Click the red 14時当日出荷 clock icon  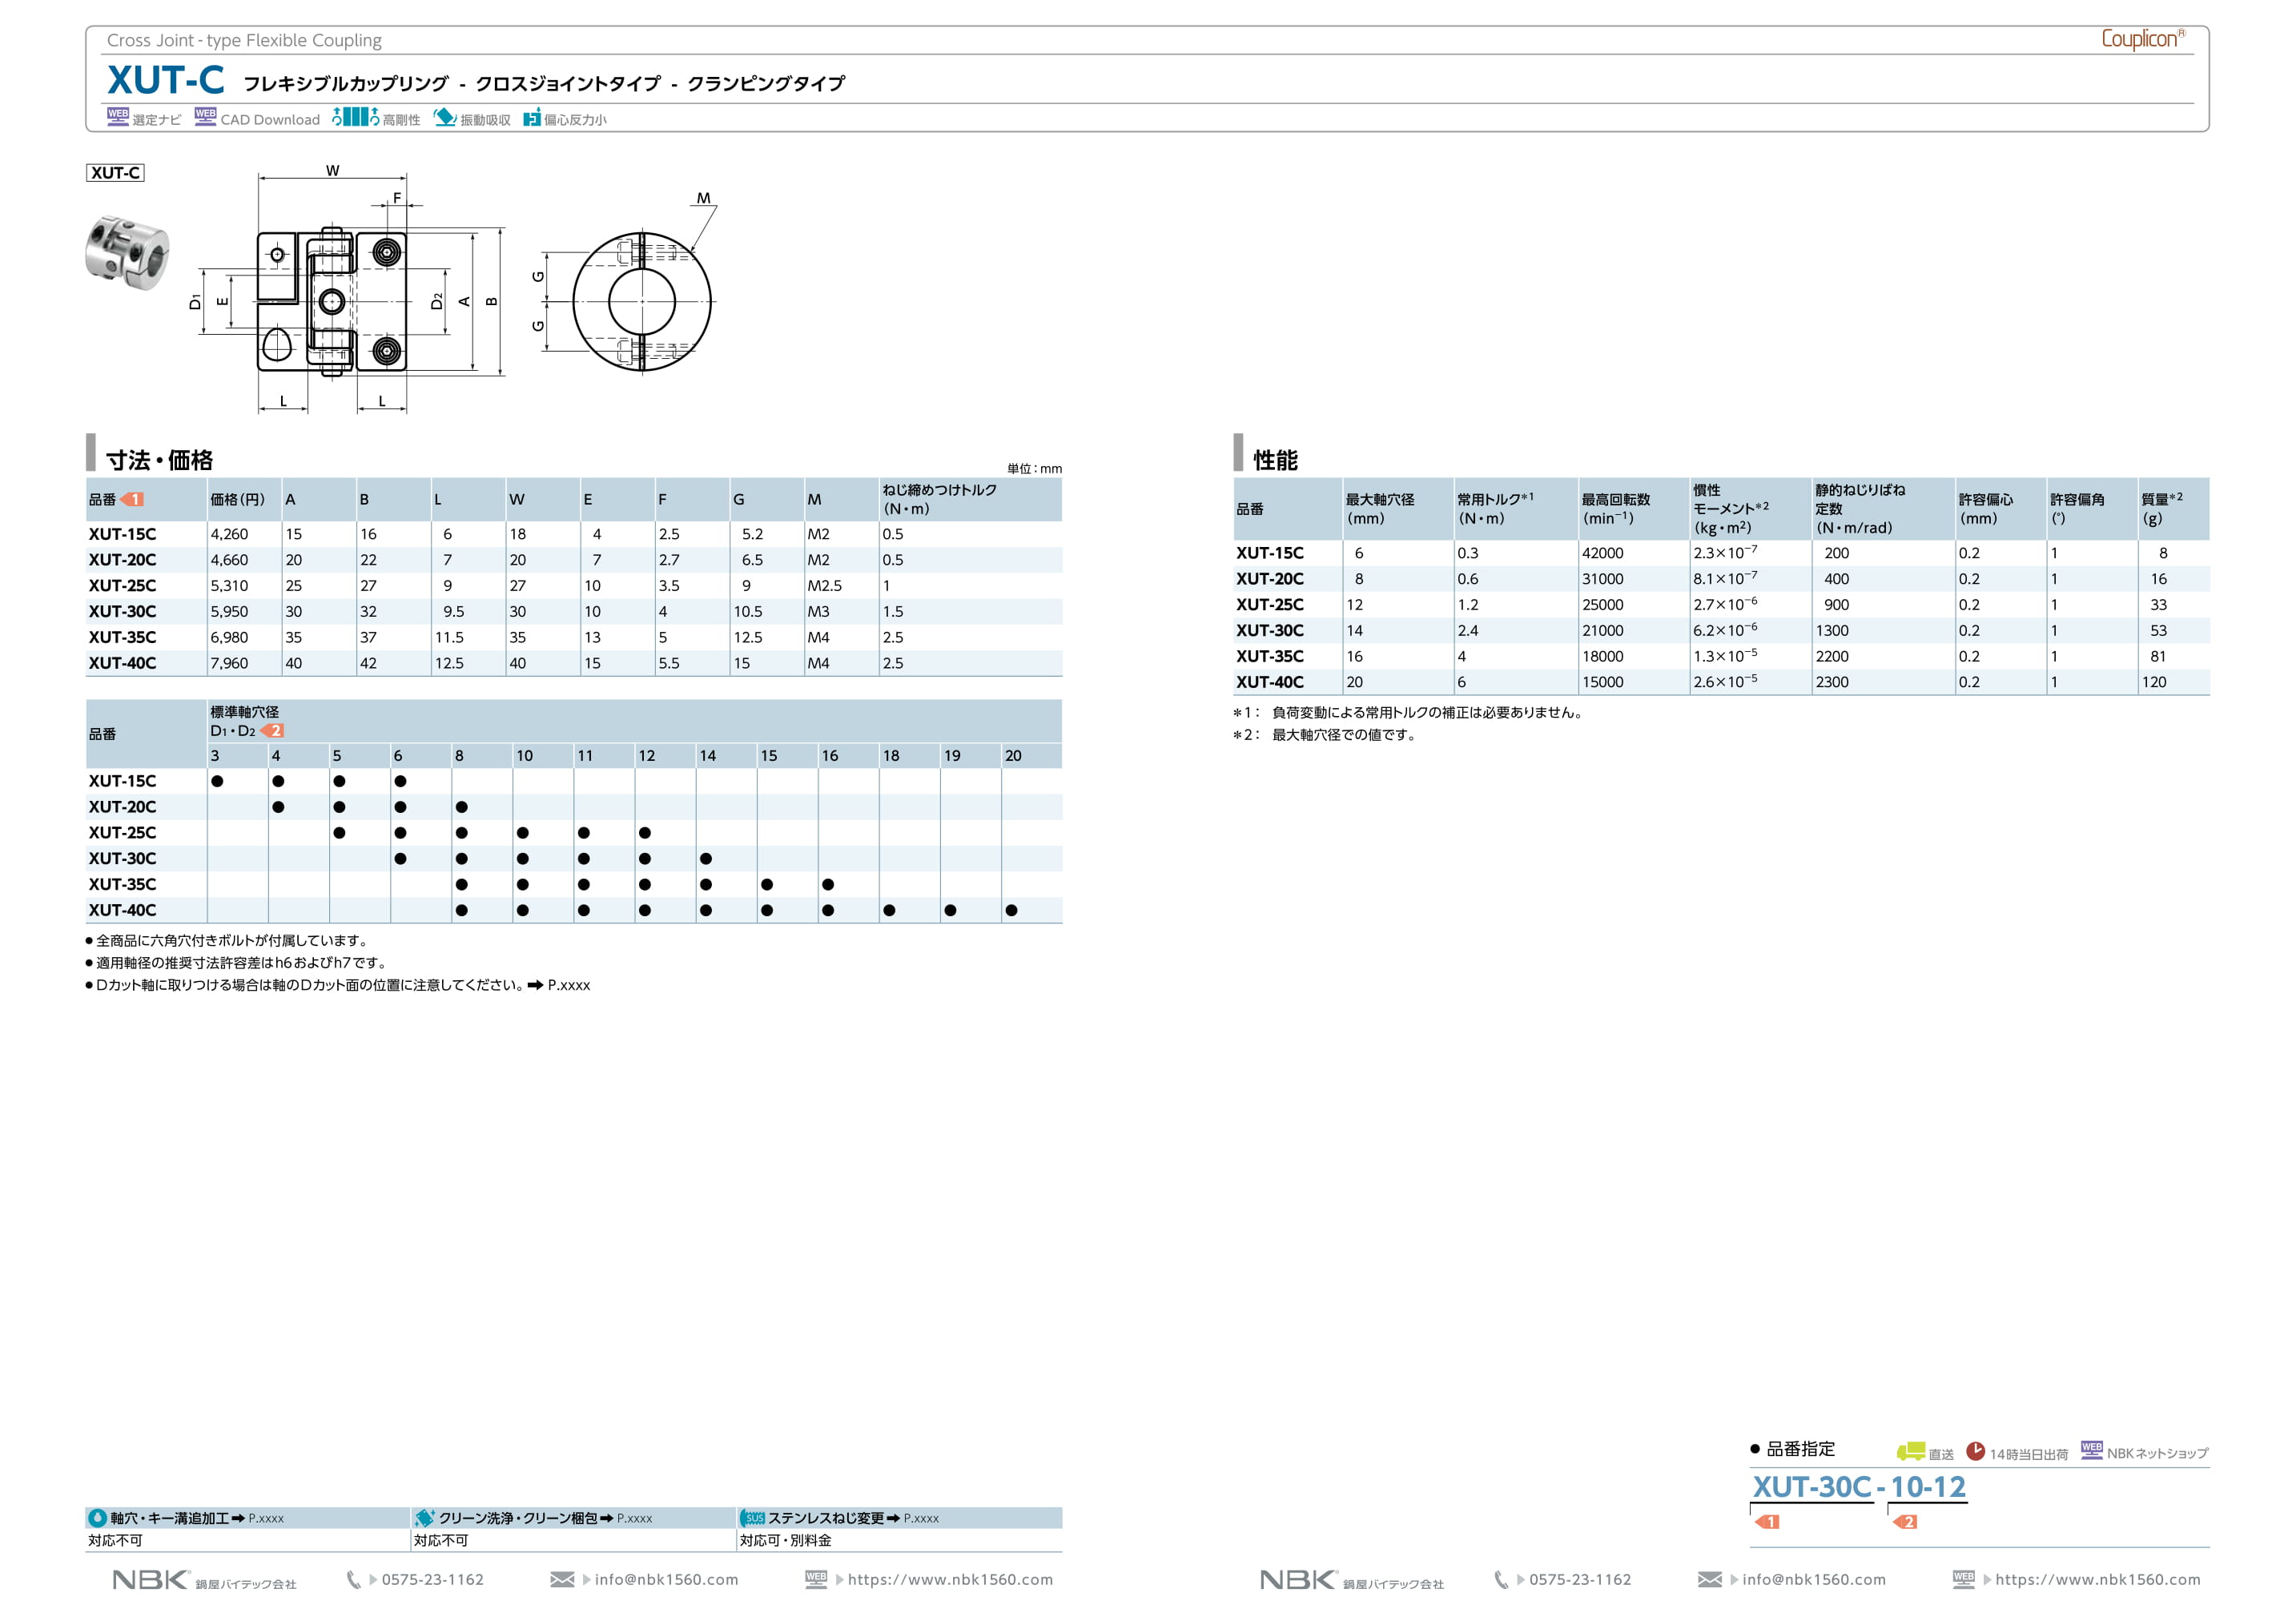[1975, 1451]
